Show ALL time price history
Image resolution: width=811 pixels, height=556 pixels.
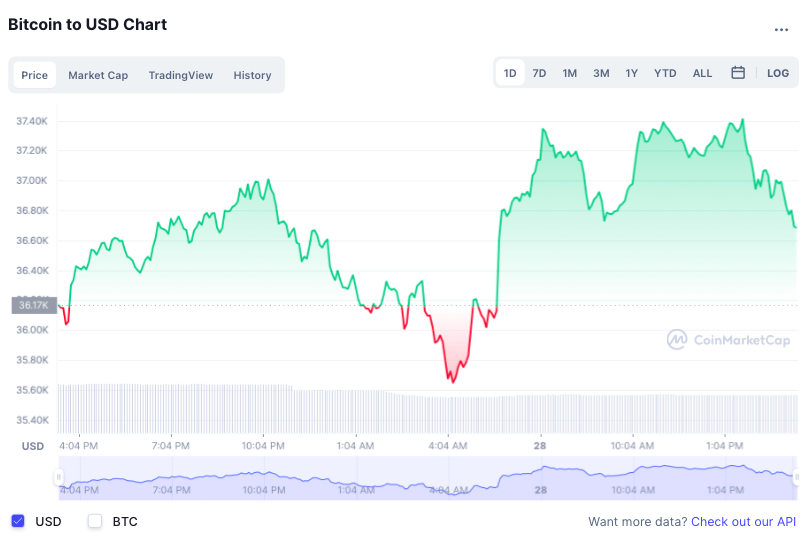coord(703,73)
